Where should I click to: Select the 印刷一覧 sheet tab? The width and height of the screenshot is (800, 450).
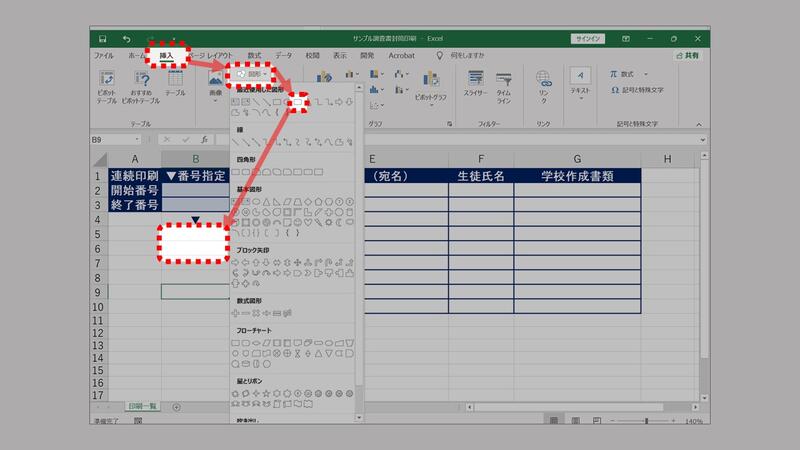click(142, 406)
